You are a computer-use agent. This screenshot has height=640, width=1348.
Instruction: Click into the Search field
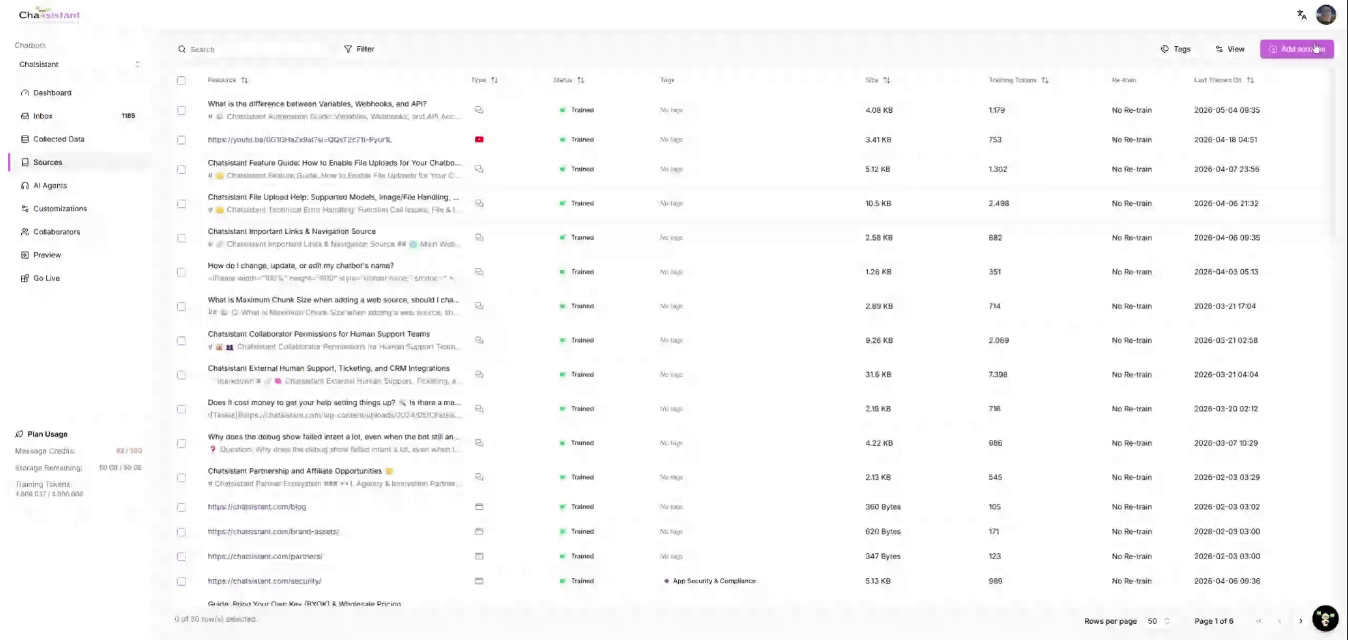253,49
